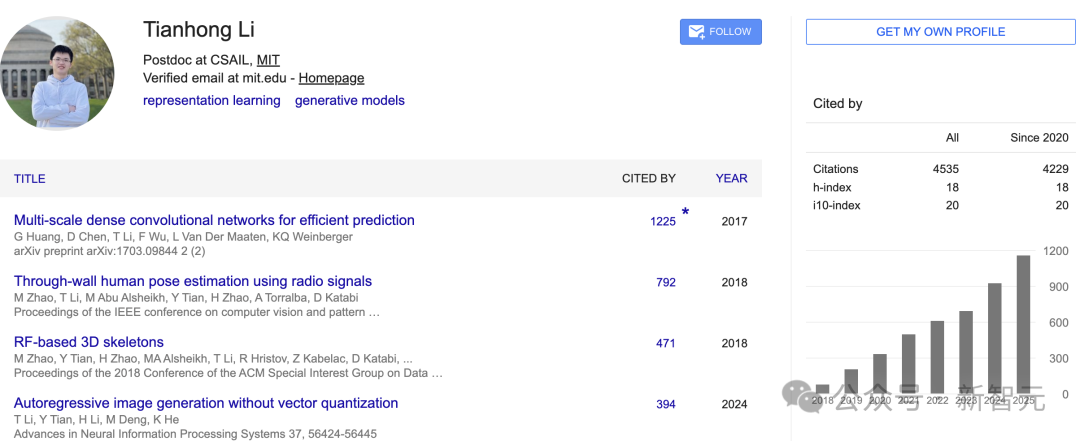The width and height of the screenshot is (1080, 441).
Task: Click the asterisk beside 1225 citations
Action: pos(685,212)
